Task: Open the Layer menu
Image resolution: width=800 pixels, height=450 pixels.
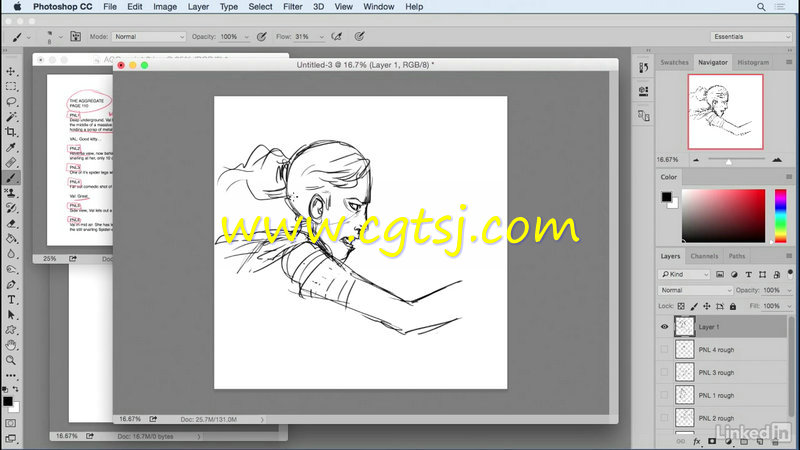Action: tap(198, 7)
